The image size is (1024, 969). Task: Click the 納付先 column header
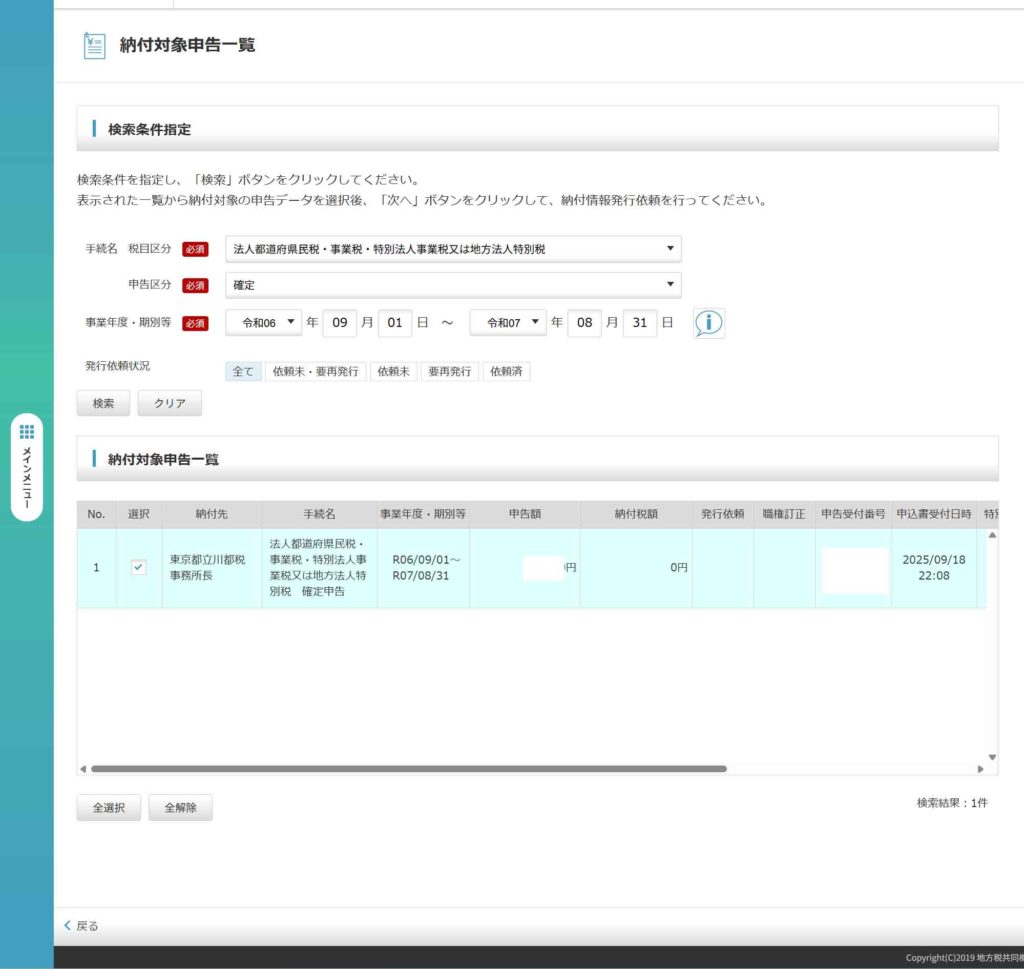[211, 514]
